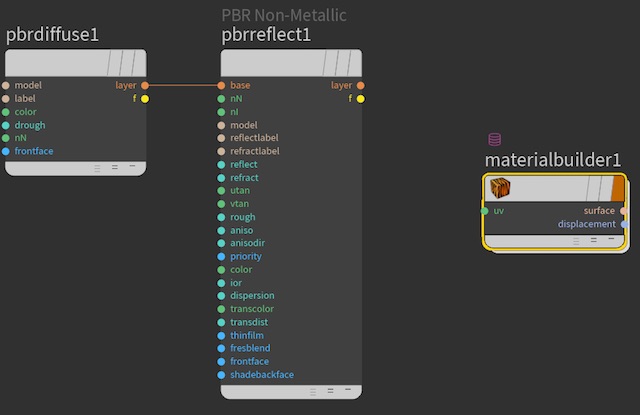Image resolution: width=640 pixels, height=415 pixels.
Task: Collapse pbrreflect1 inputs with the rightmost footer button
Action: point(348,389)
